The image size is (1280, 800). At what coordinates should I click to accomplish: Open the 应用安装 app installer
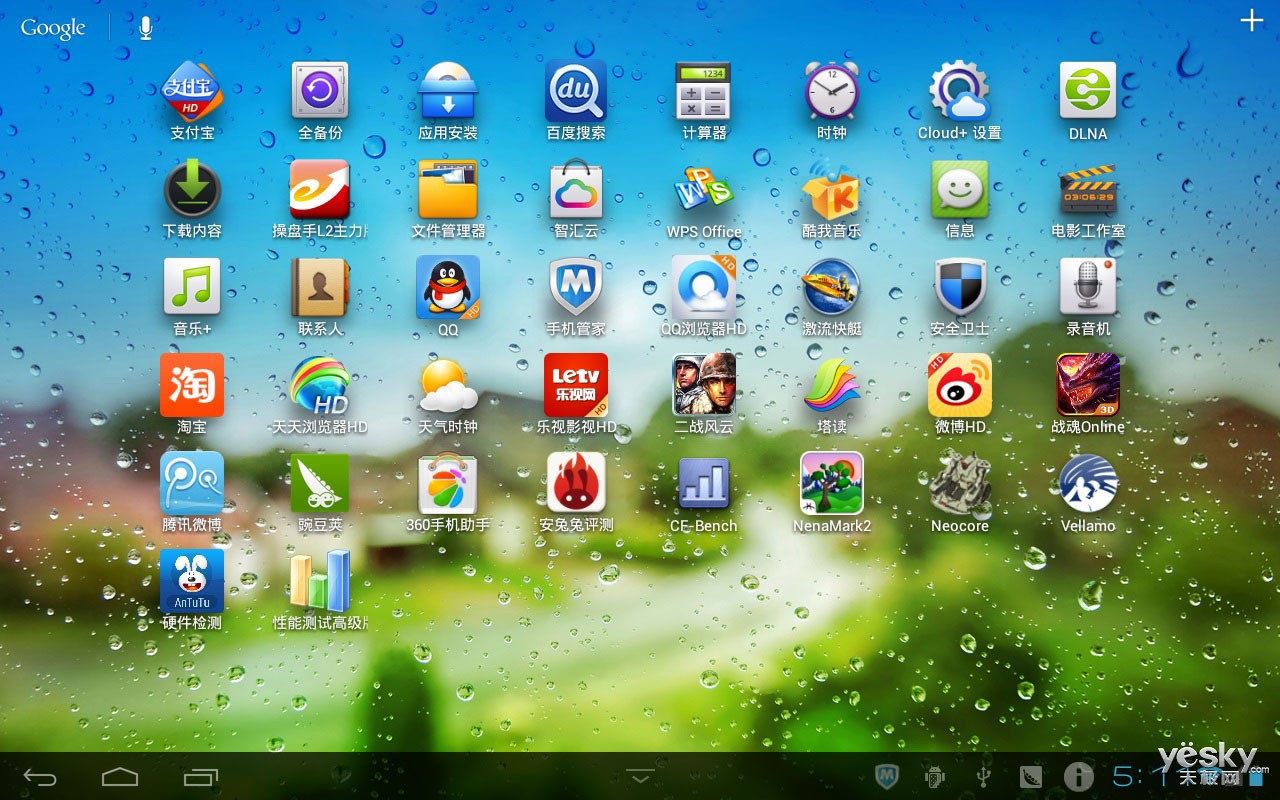point(448,91)
